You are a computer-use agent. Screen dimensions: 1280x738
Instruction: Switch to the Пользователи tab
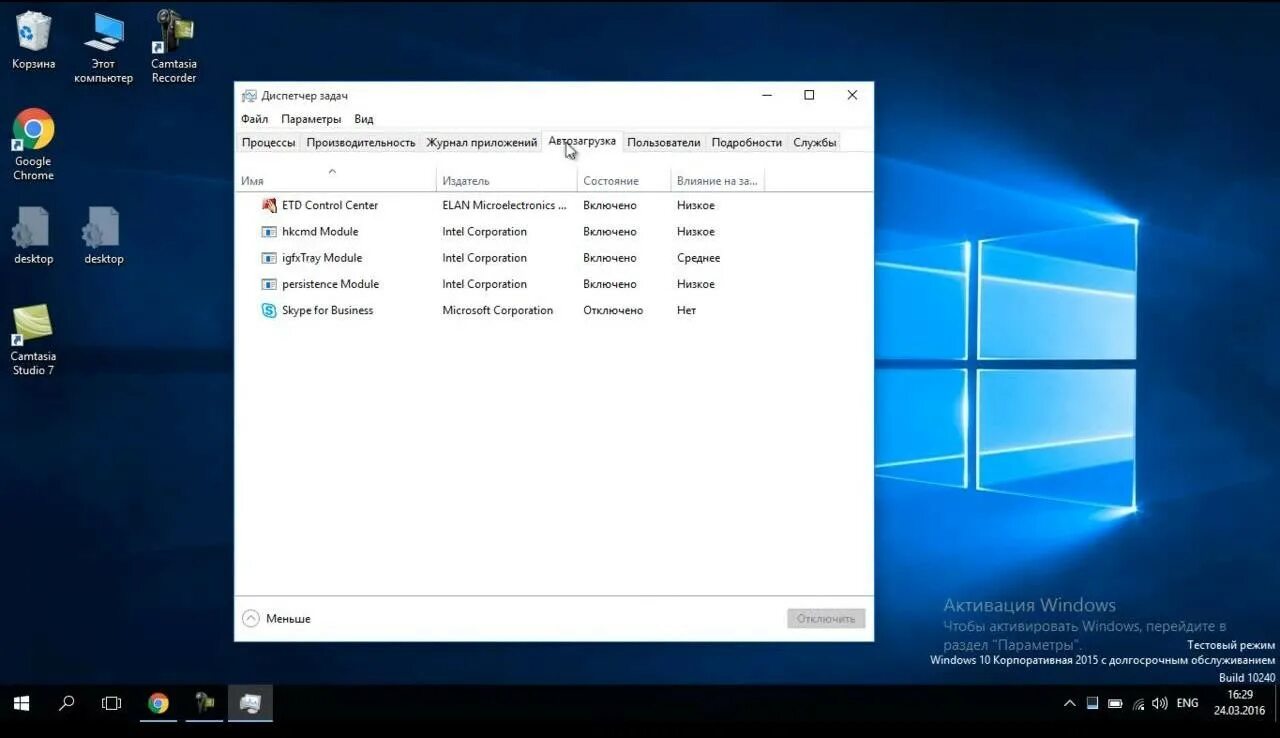(x=663, y=142)
